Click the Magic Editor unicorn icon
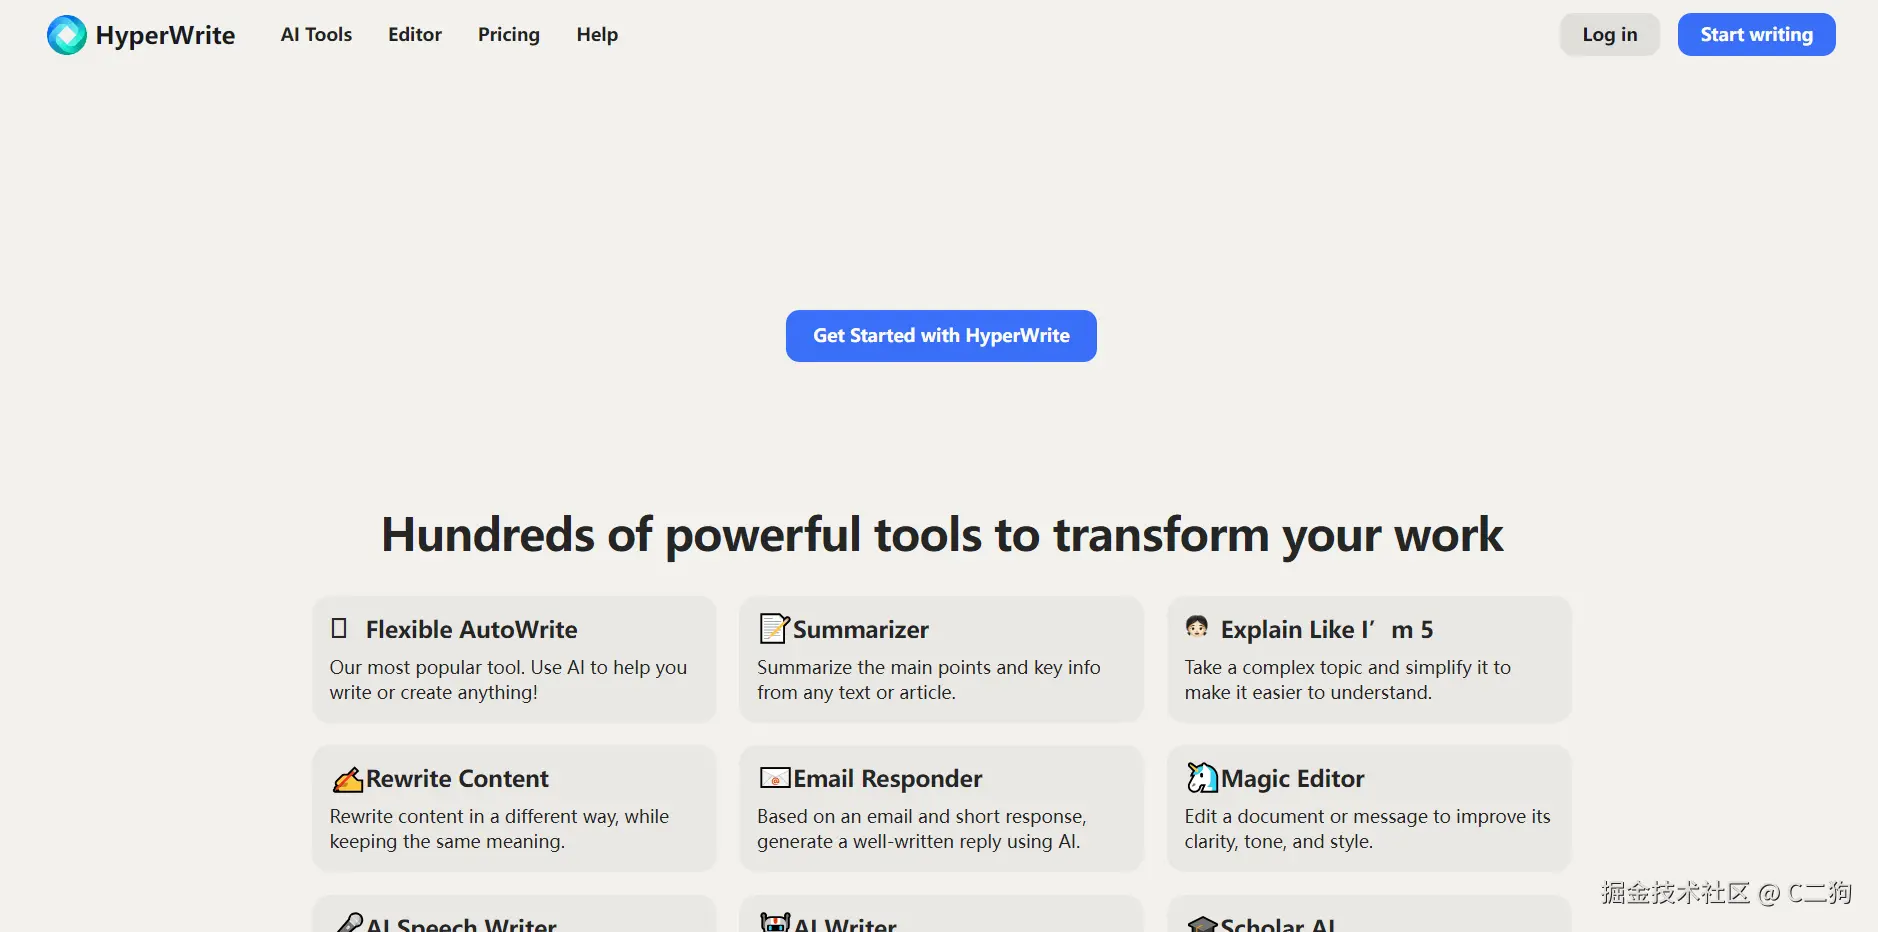 pyautogui.click(x=1202, y=777)
